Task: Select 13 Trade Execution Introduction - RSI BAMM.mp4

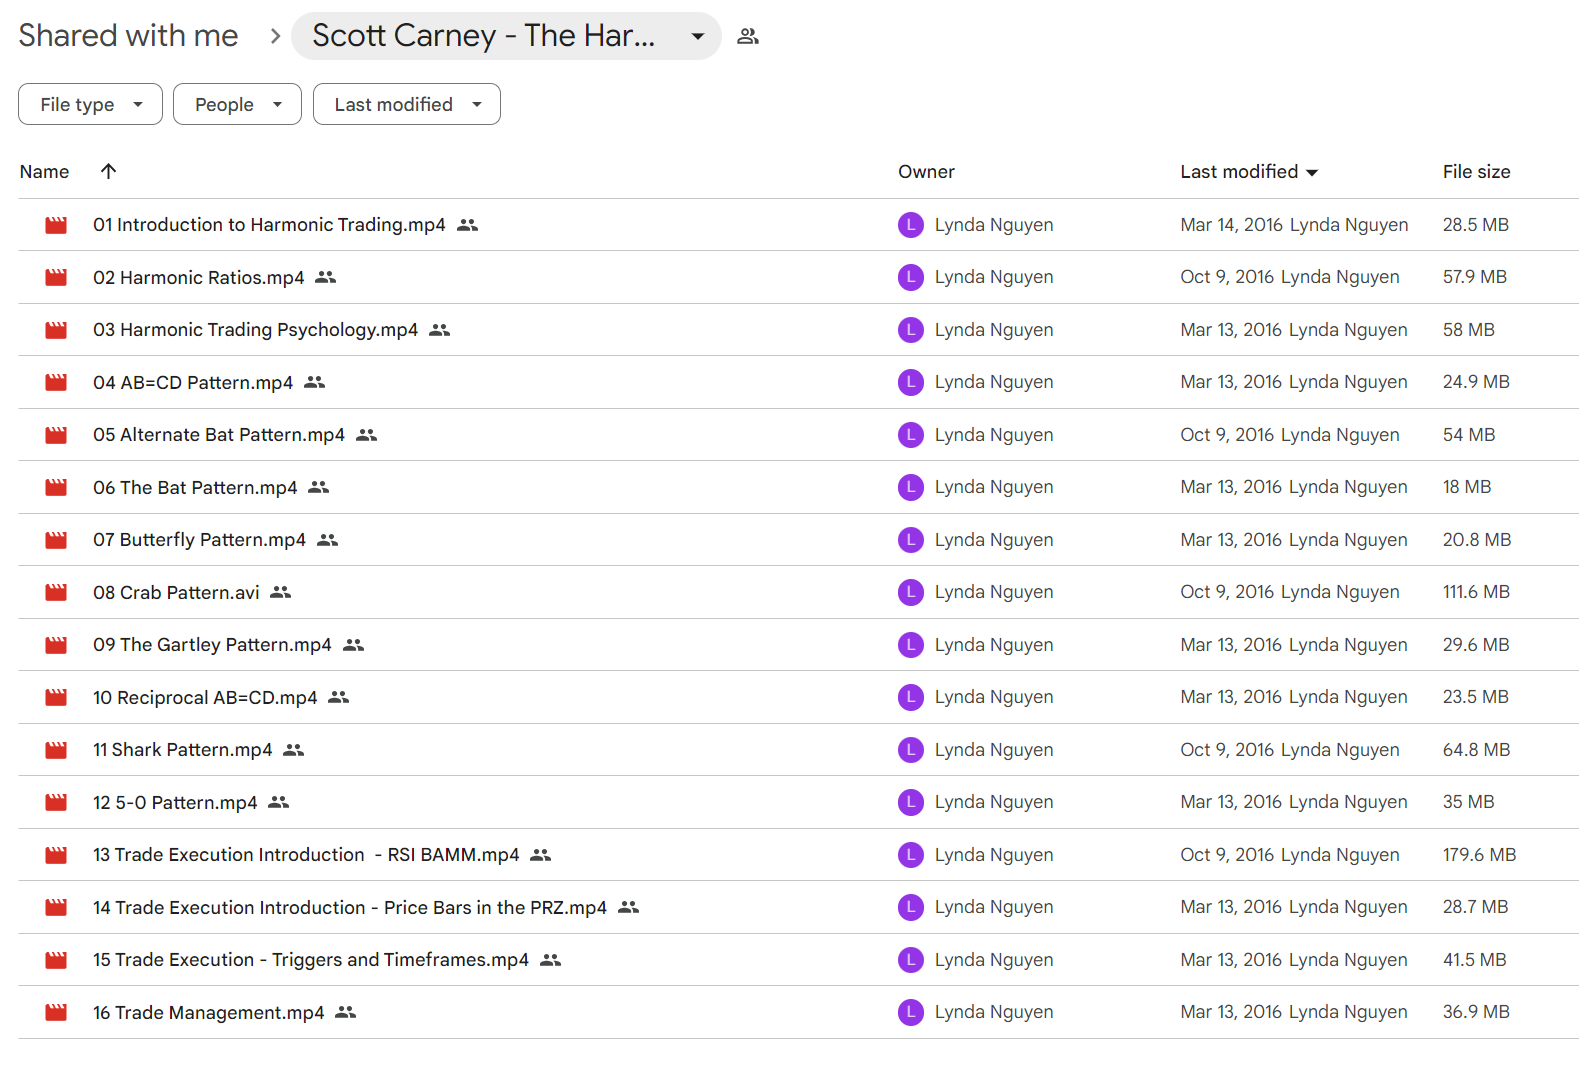Action: (306, 855)
